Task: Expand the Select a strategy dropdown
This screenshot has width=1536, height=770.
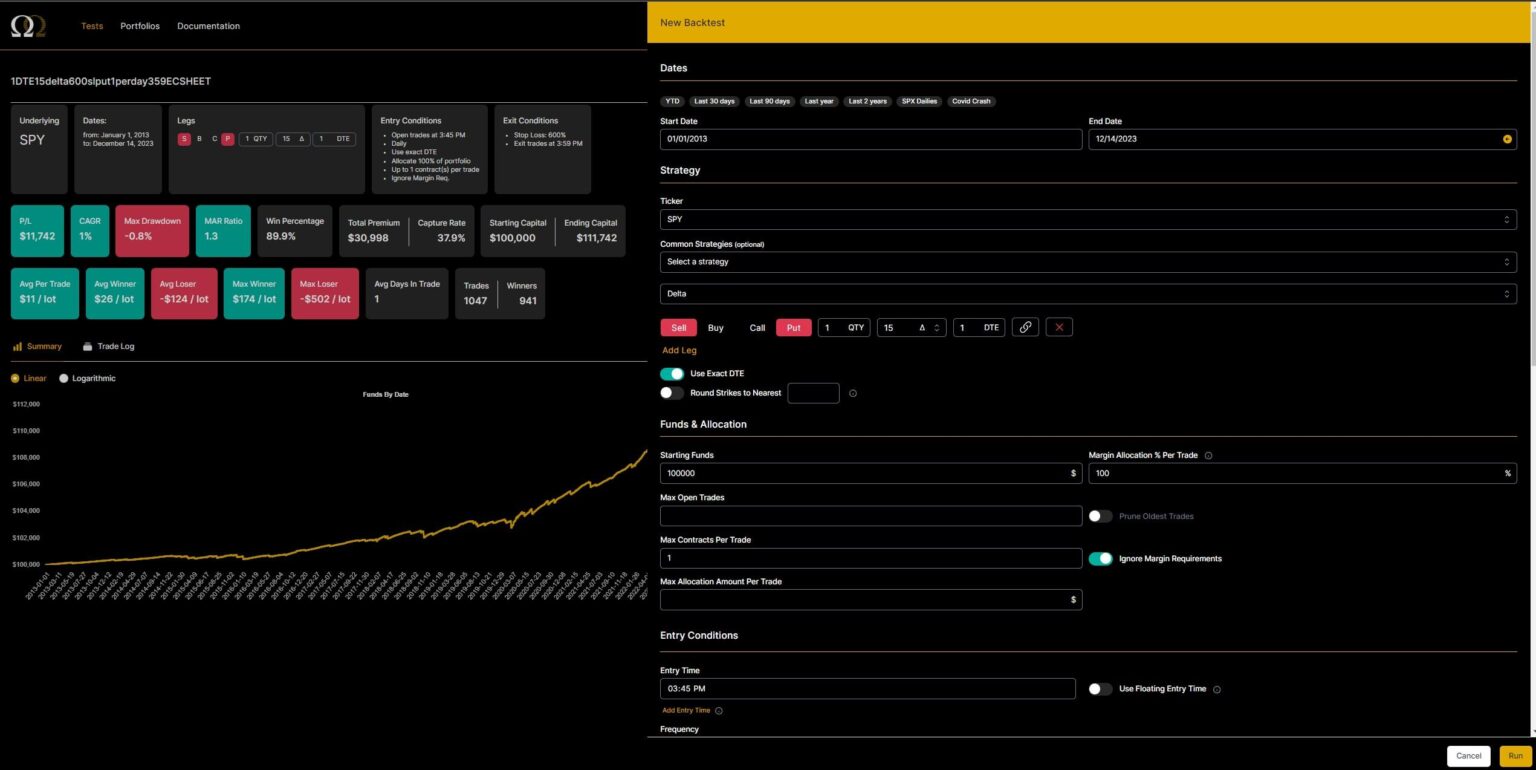Action: pyautogui.click(x=1087, y=262)
